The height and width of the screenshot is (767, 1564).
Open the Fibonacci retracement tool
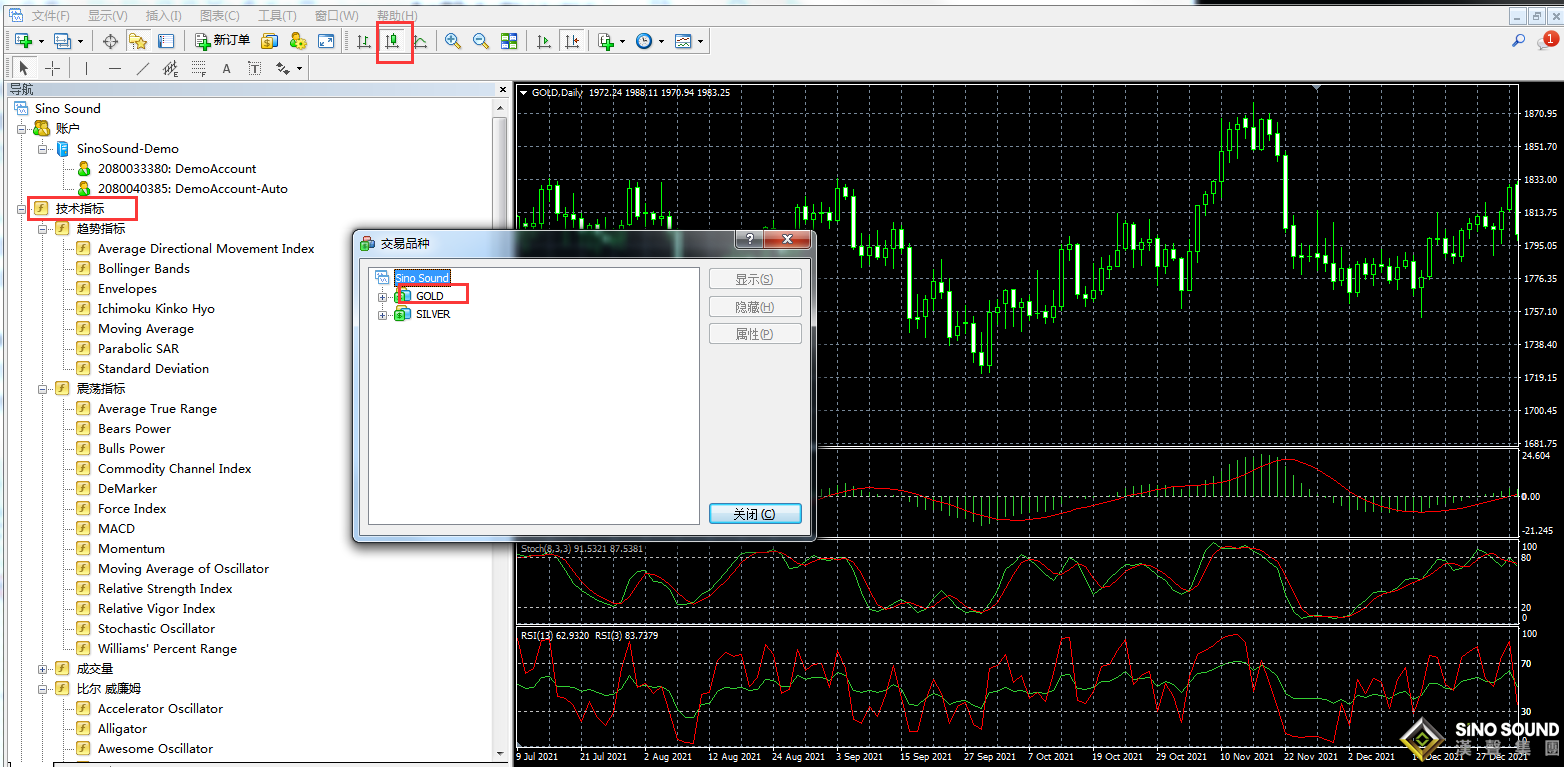[199, 68]
